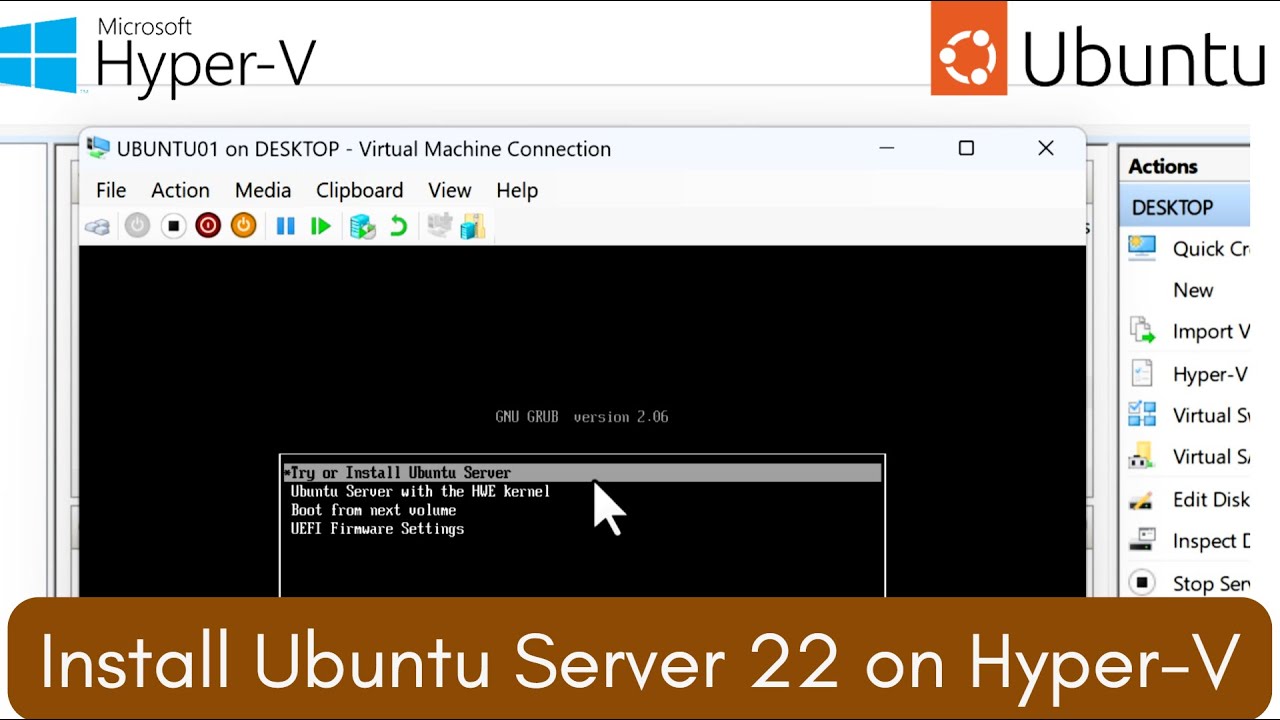This screenshot has height=720, width=1280.
Task: Open the Action menu
Action: click(x=180, y=190)
